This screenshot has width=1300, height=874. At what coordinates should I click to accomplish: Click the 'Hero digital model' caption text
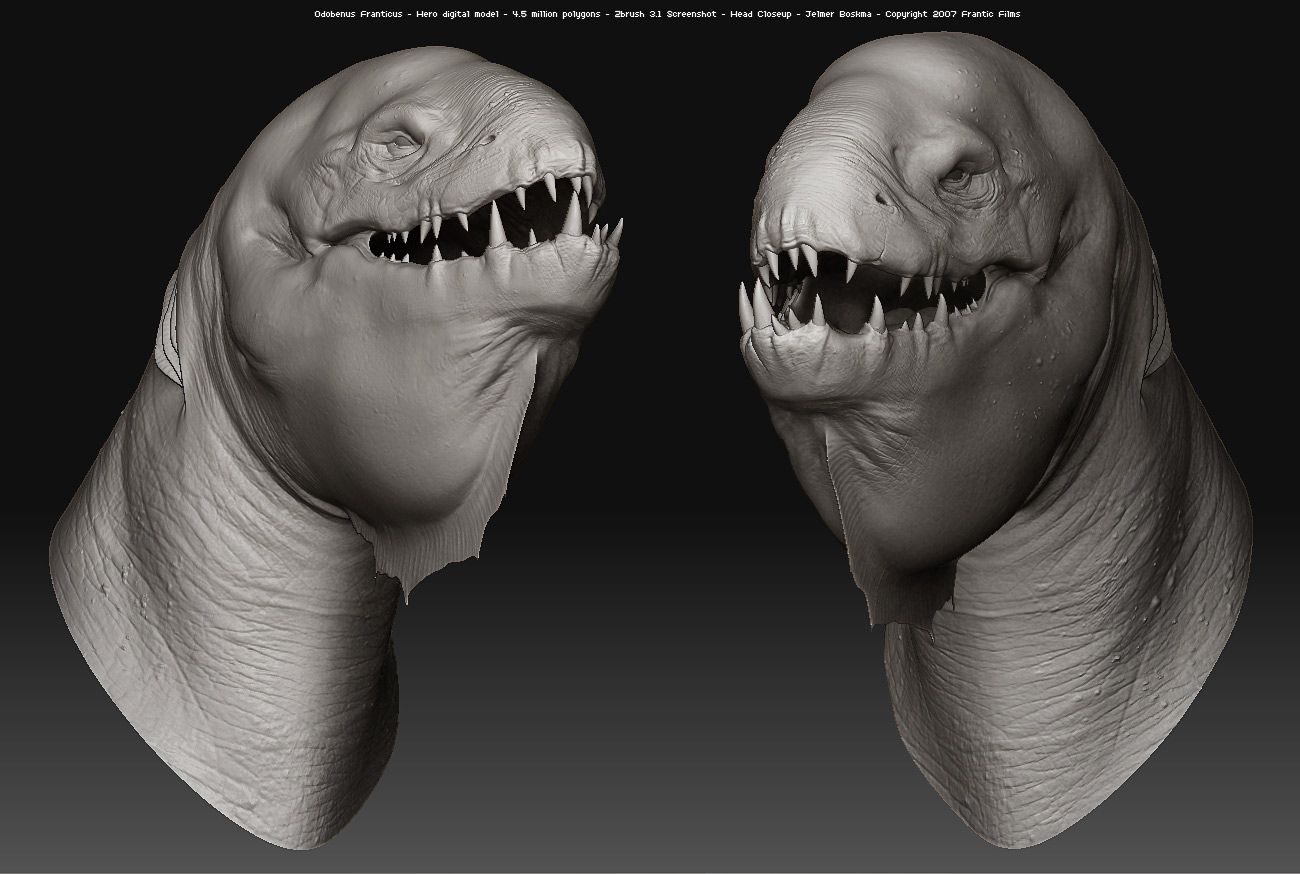(458, 15)
